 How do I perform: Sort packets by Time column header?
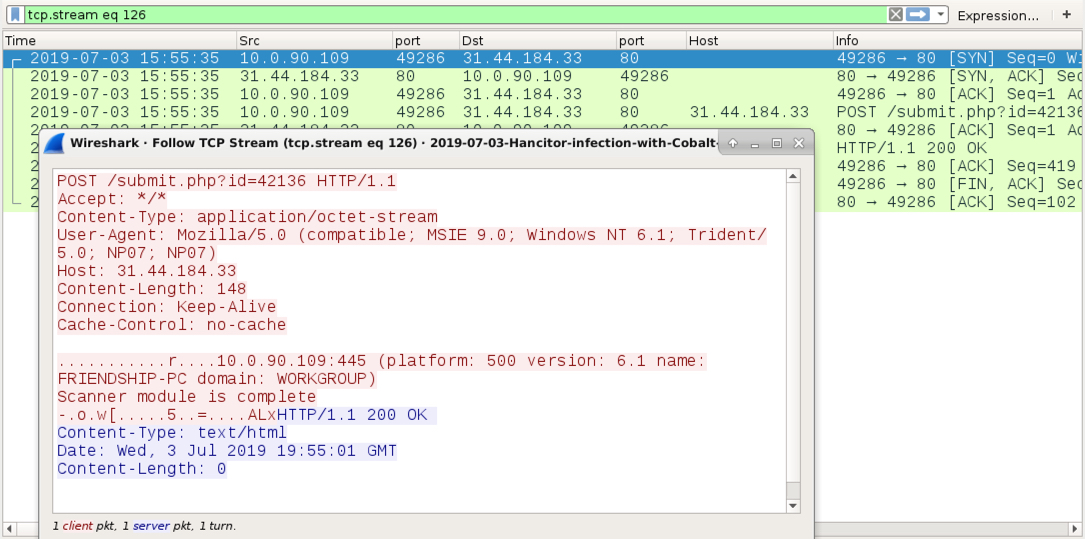[119, 41]
